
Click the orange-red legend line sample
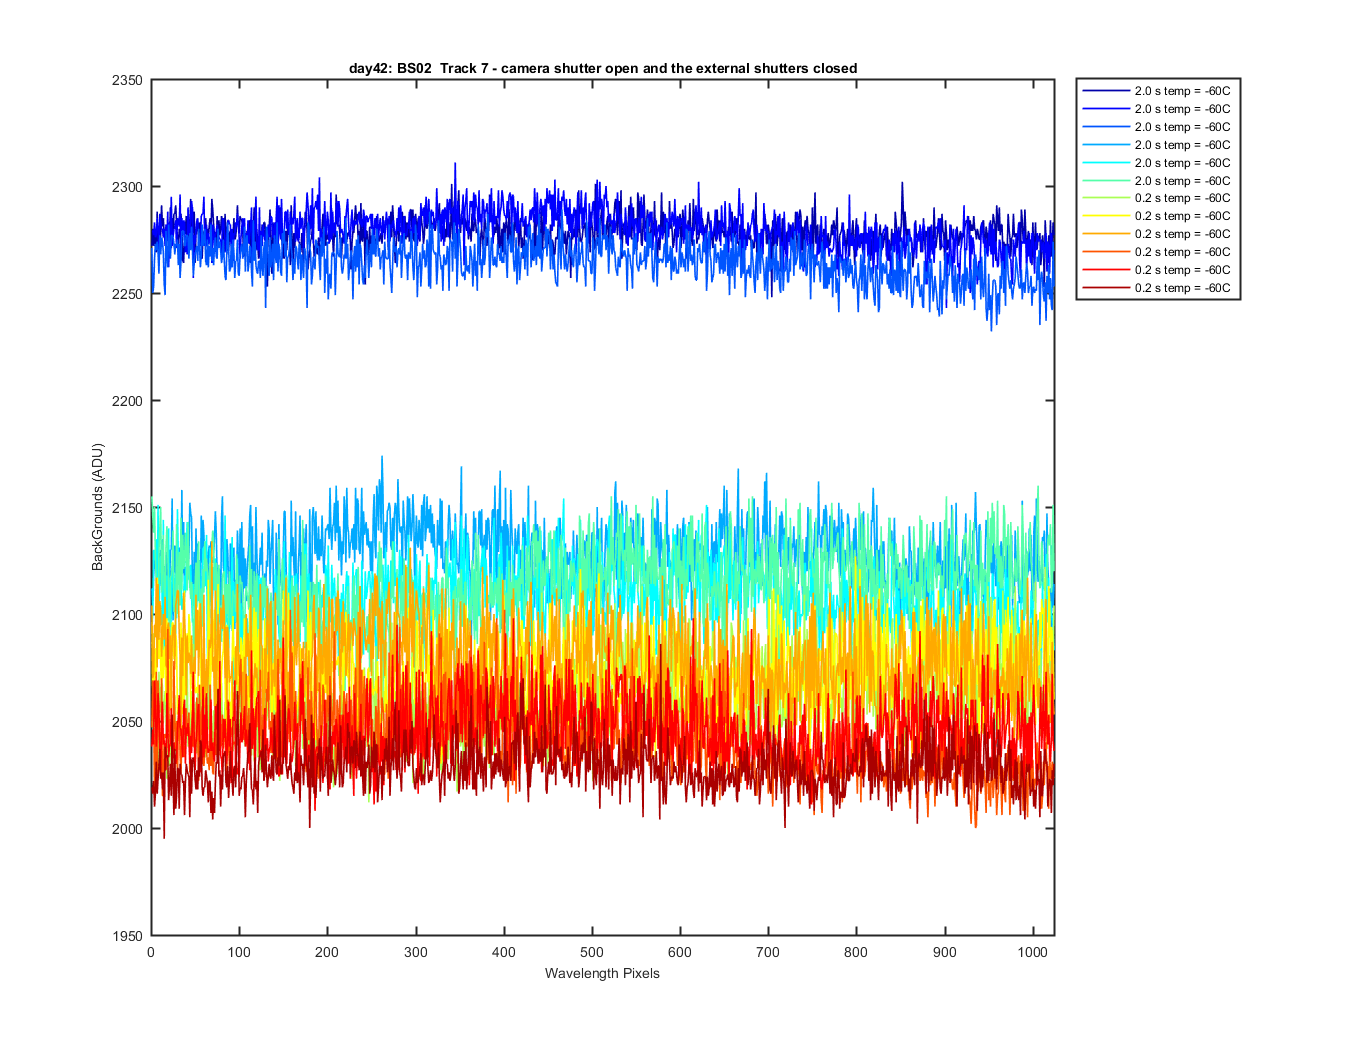point(1105,252)
